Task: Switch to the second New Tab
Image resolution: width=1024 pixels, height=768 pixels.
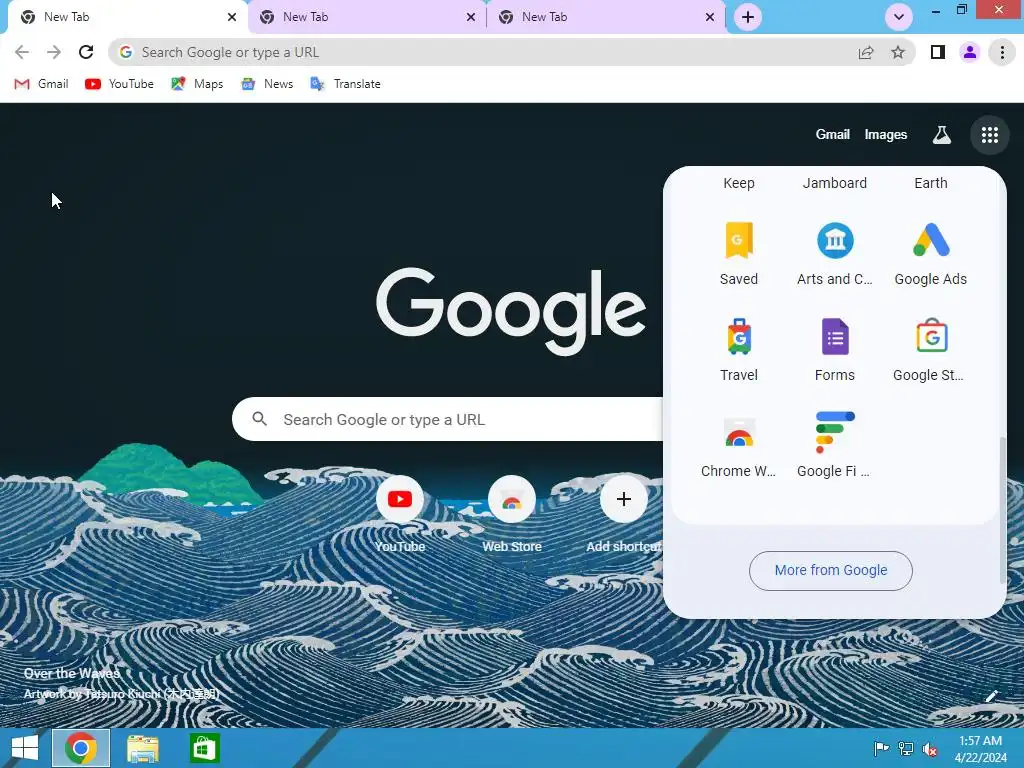Action: pyautogui.click(x=367, y=17)
